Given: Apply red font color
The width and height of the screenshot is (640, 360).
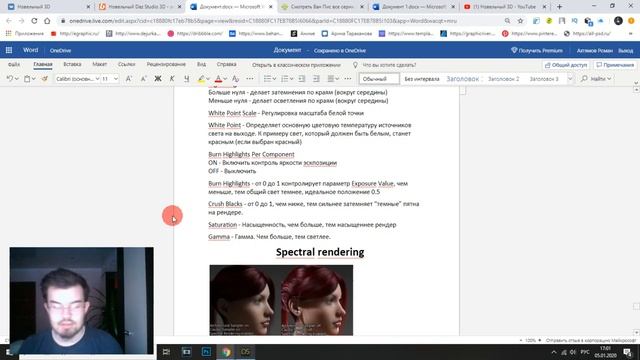Looking at the screenshot, I should (218, 79).
